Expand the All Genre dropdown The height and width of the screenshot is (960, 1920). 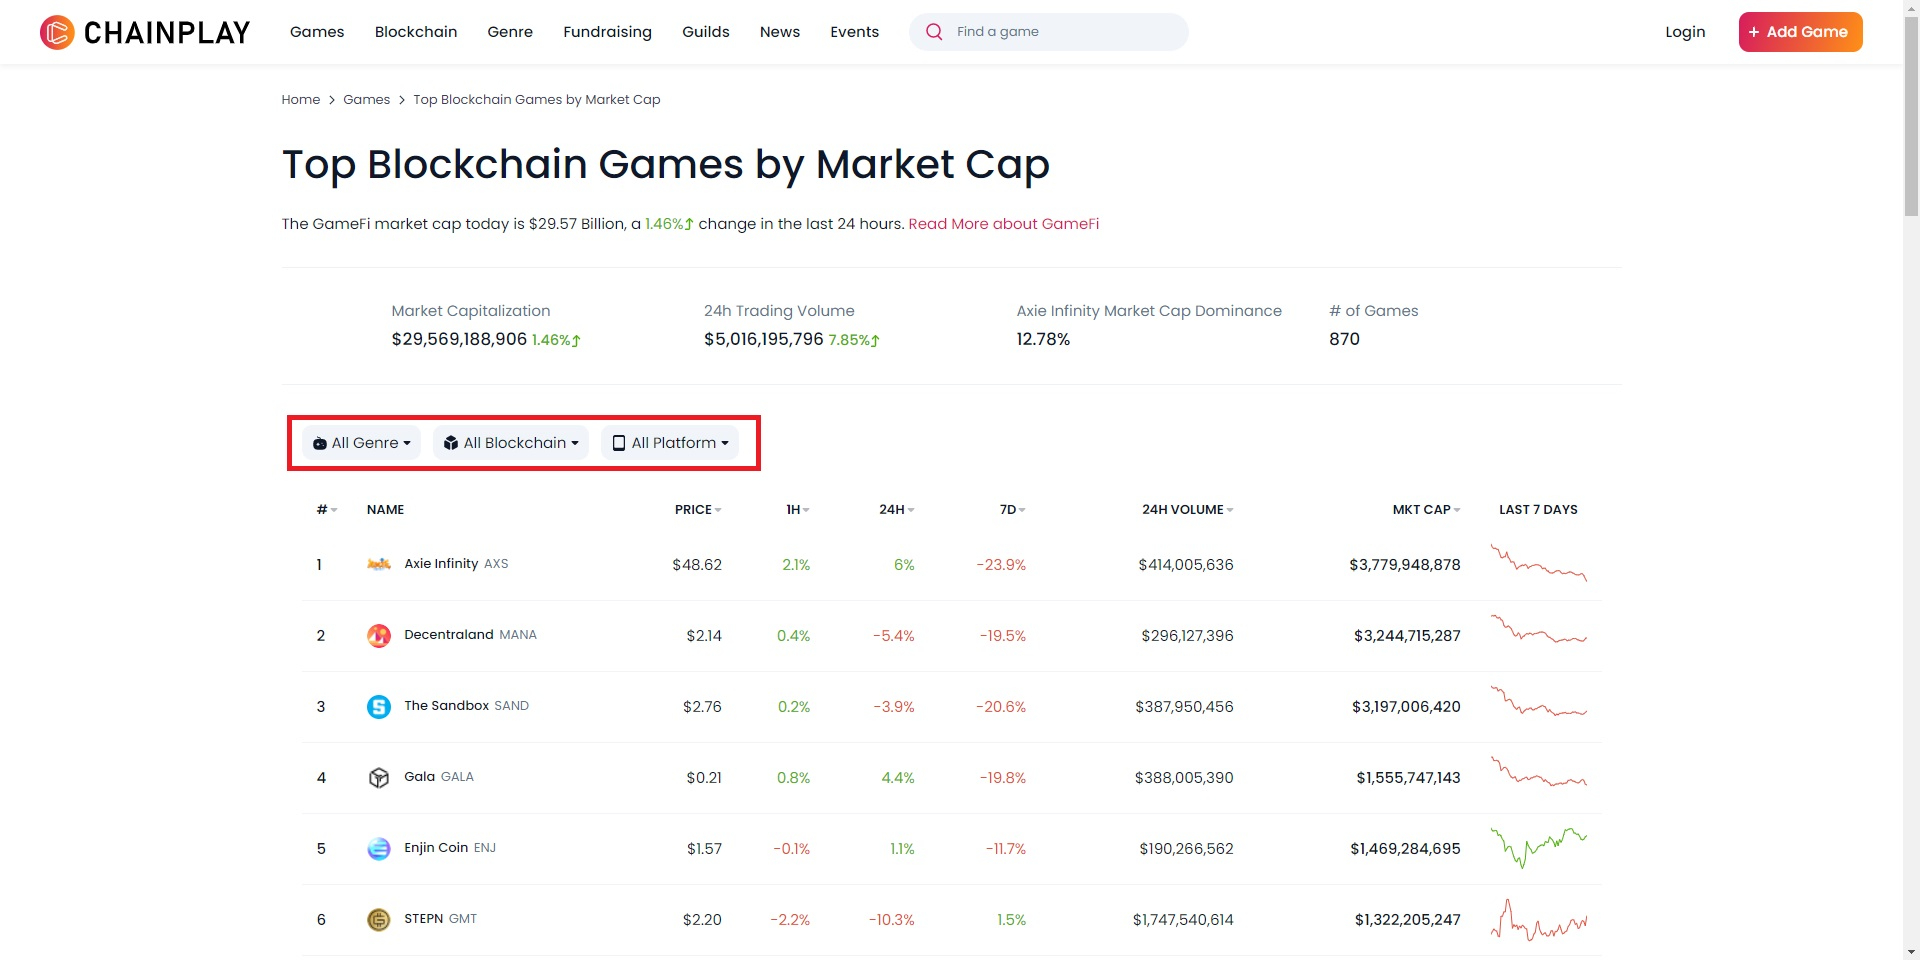361,443
